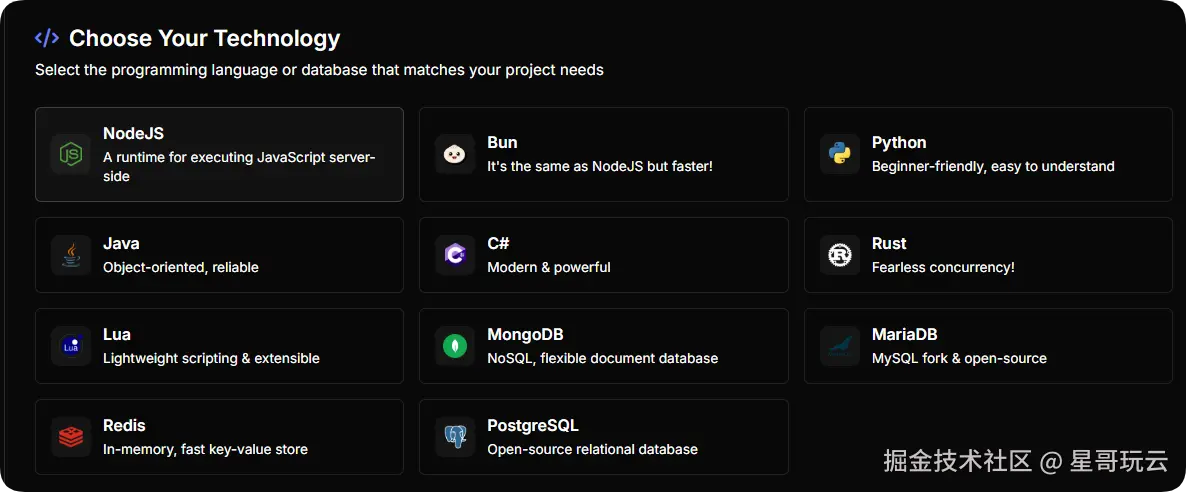Click the MongoDB green leaf icon
This screenshot has height=492, width=1186.
tap(455, 346)
